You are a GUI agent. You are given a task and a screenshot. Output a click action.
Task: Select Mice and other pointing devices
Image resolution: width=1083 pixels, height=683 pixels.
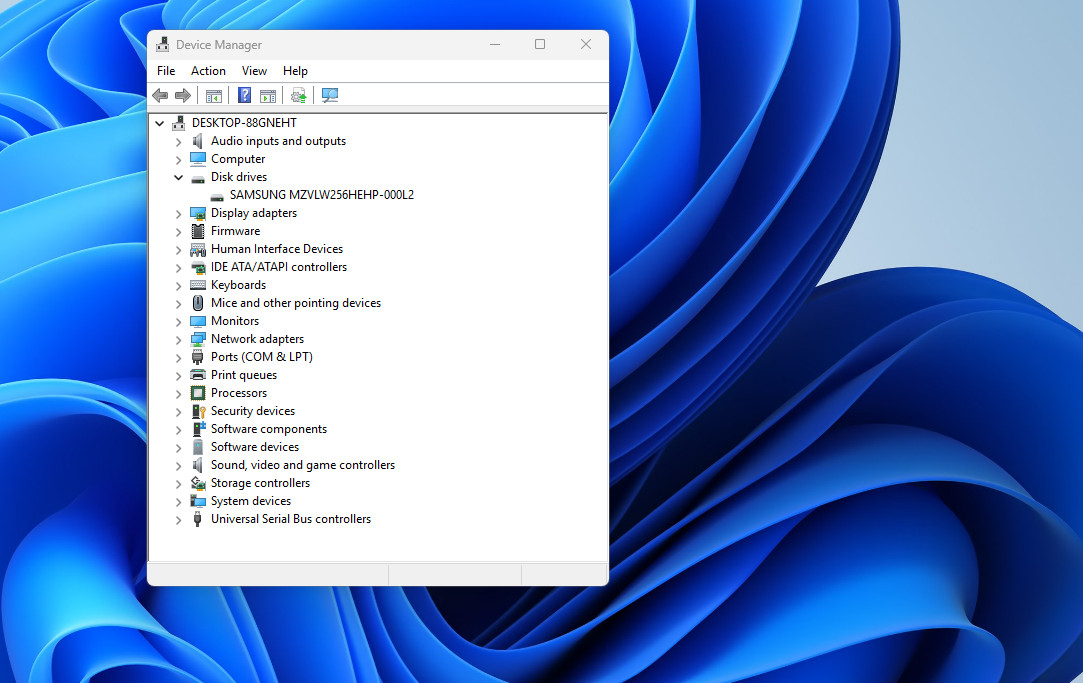click(295, 303)
